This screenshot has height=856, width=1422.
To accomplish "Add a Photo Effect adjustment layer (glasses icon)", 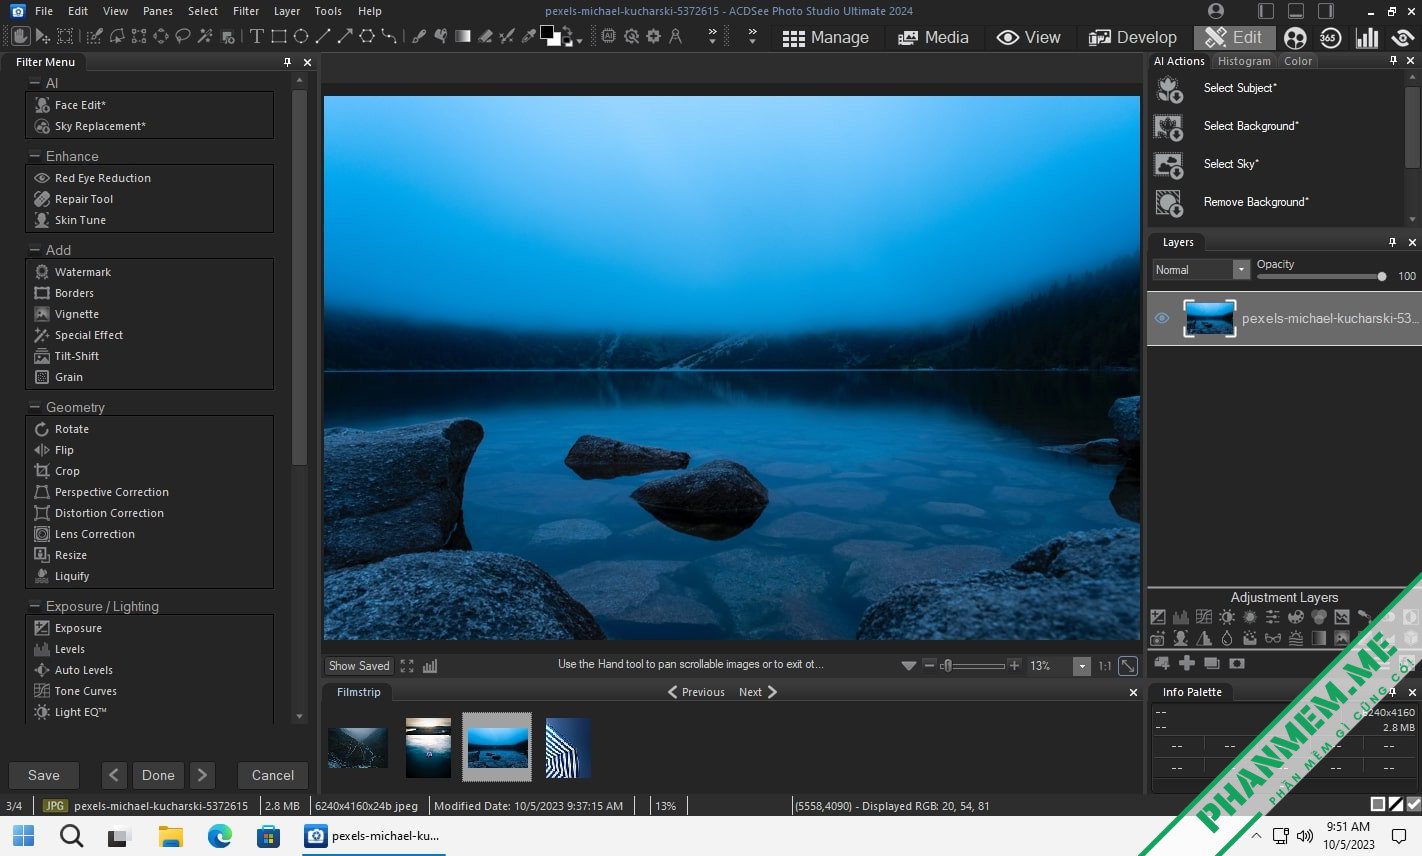I will [1273, 638].
